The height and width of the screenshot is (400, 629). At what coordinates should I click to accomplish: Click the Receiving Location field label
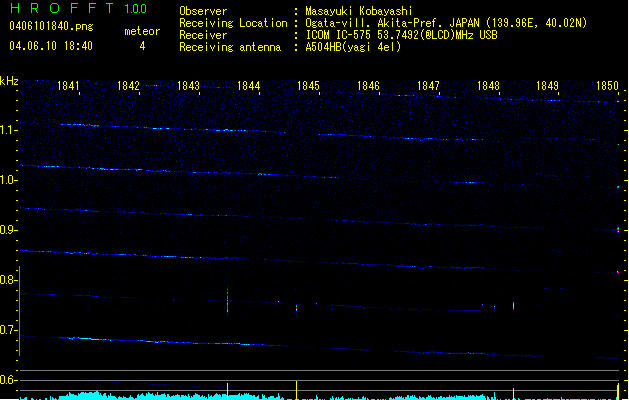233,23
